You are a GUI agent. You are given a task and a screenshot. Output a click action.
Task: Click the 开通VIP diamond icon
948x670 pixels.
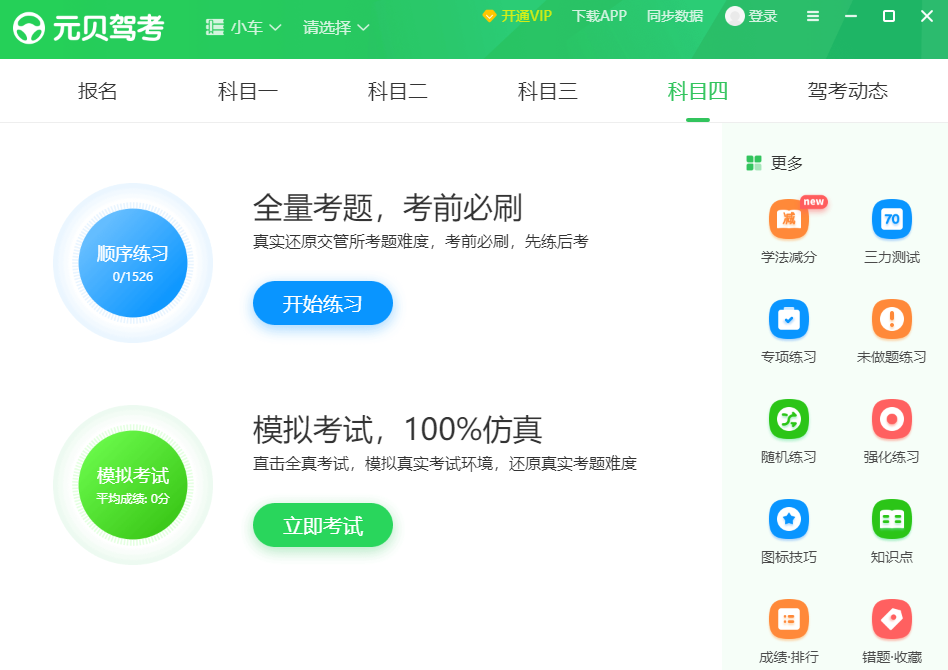click(x=489, y=16)
